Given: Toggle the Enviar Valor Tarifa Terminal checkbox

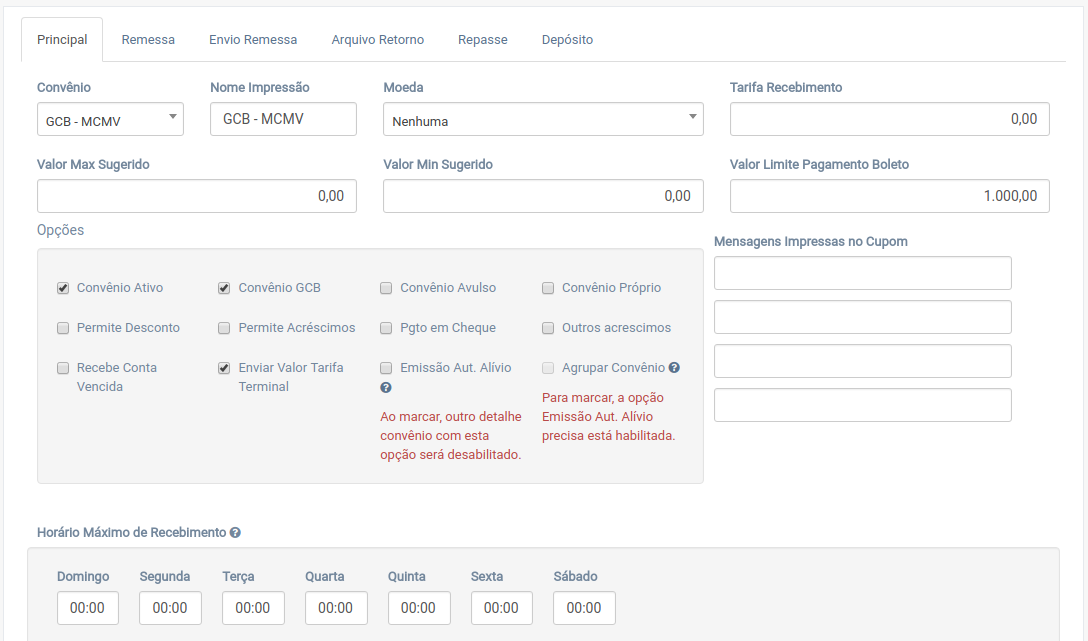Looking at the screenshot, I should [224, 368].
